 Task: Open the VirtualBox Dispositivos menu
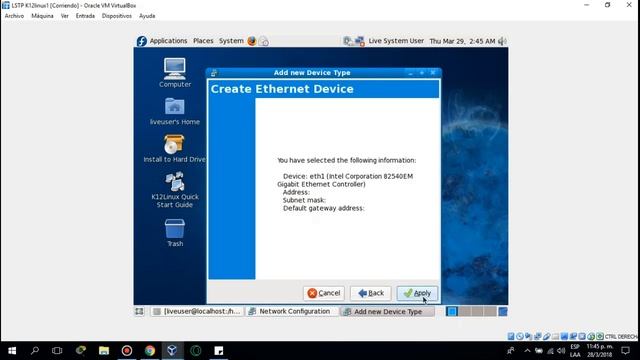click(x=117, y=16)
